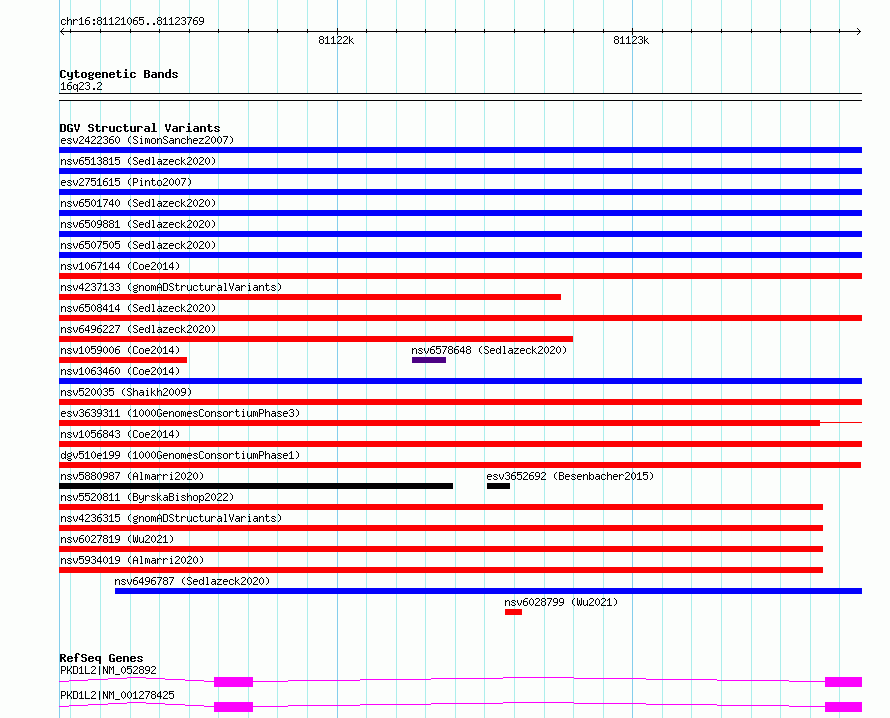
Task: Select nsv4236315 (gnomADStructuralVariants) label
Action: (x=171, y=518)
